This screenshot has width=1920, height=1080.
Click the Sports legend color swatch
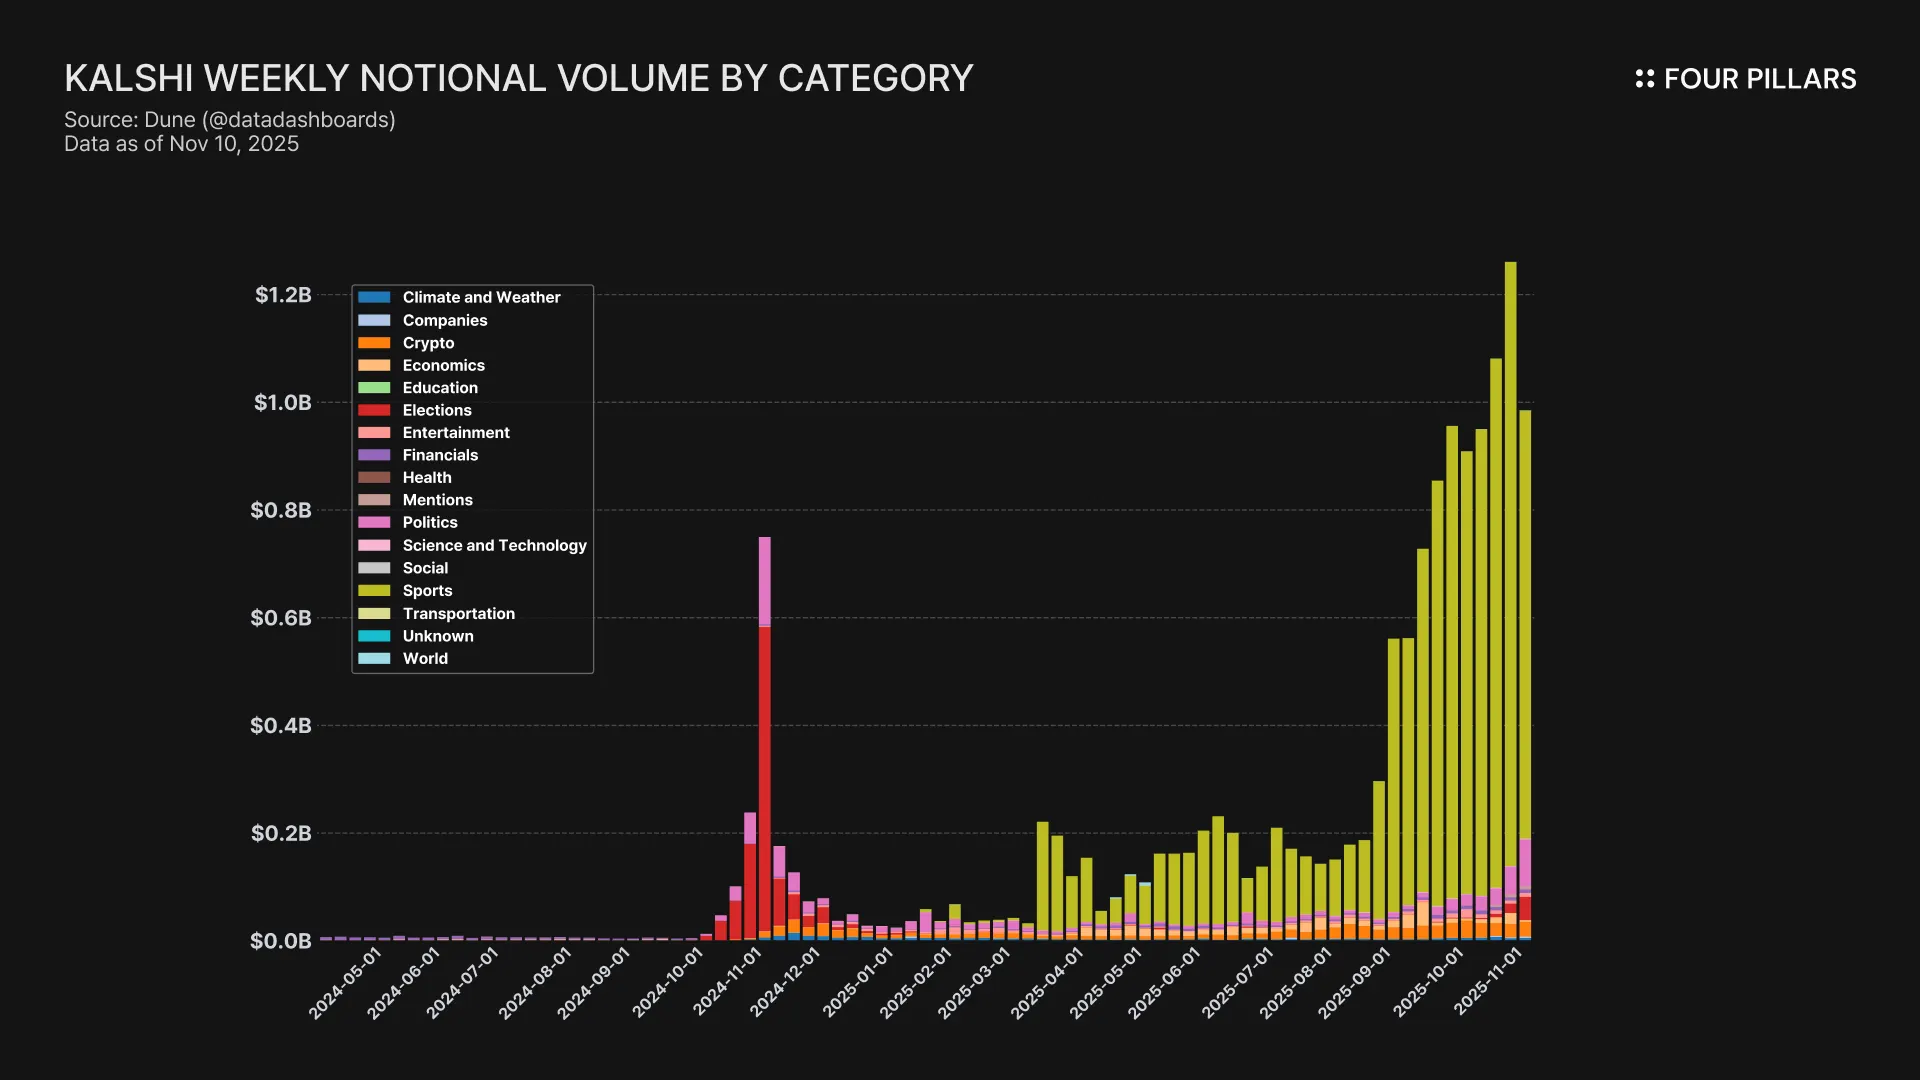click(x=374, y=591)
